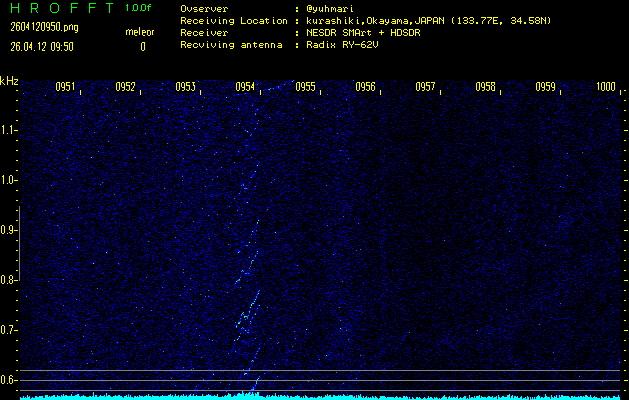The height and width of the screenshot is (400, 629).
Task: Click the 1.1 kHz frequency label
Action: point(9,130)
